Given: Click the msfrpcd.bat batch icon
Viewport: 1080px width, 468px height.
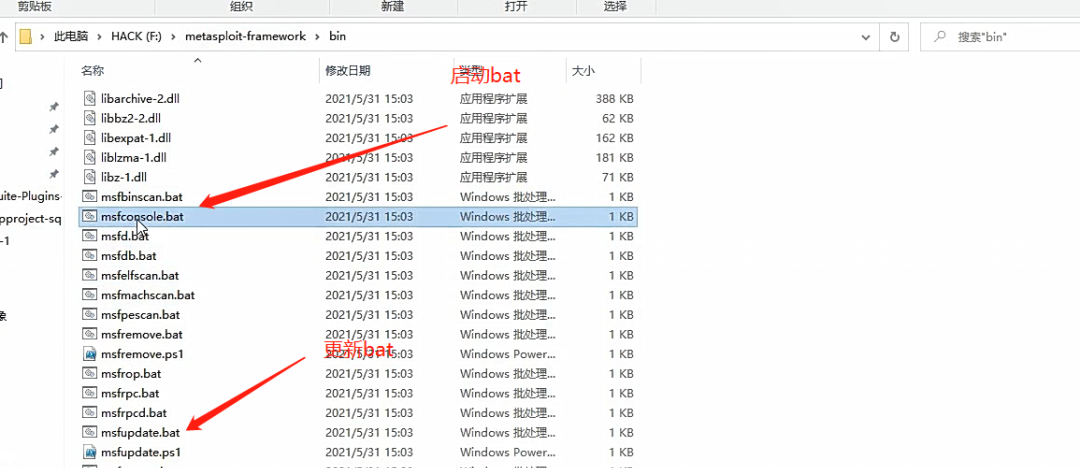Looking at the screenshot, I should coord(90,413).
